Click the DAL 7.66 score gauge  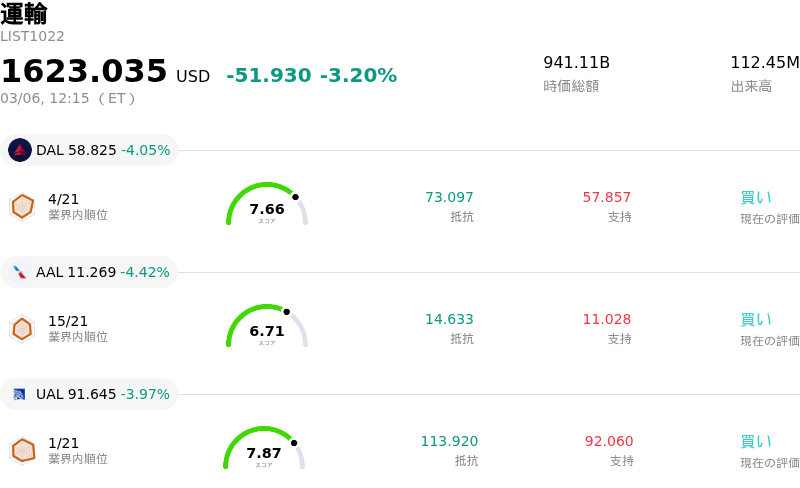pyautogui.click(x=267, y=206)
